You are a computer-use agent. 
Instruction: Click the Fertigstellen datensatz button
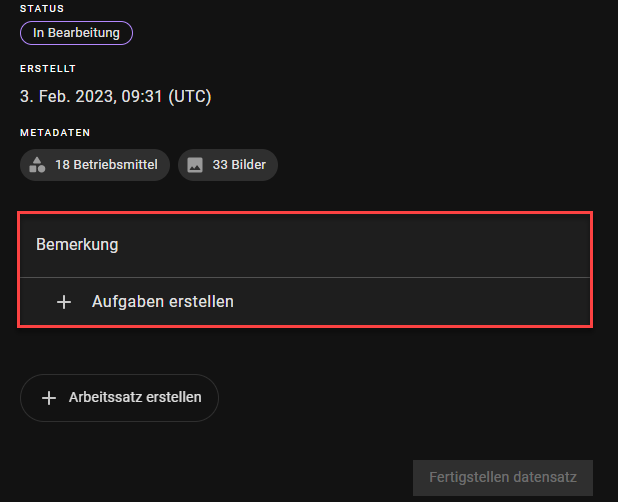point(502,477)
